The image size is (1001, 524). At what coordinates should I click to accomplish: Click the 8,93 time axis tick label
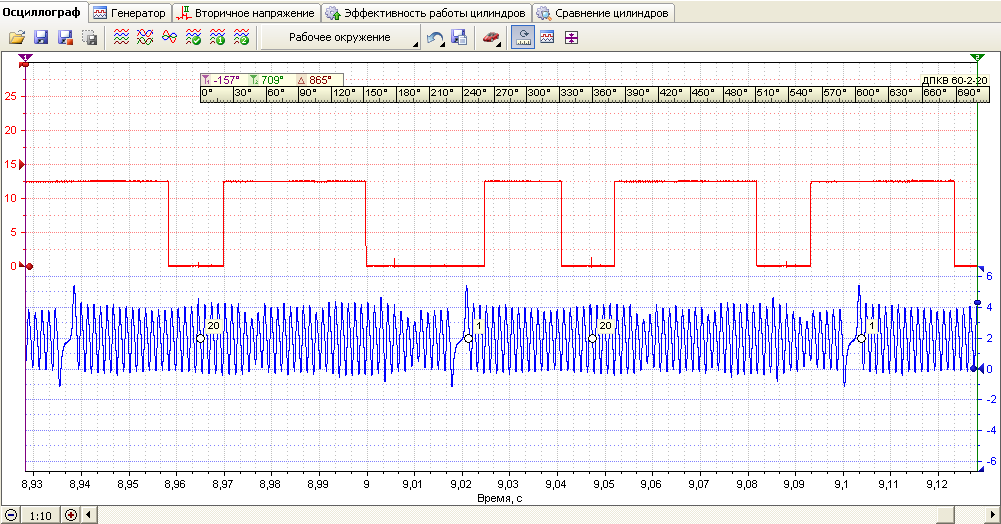click(32, 484)
